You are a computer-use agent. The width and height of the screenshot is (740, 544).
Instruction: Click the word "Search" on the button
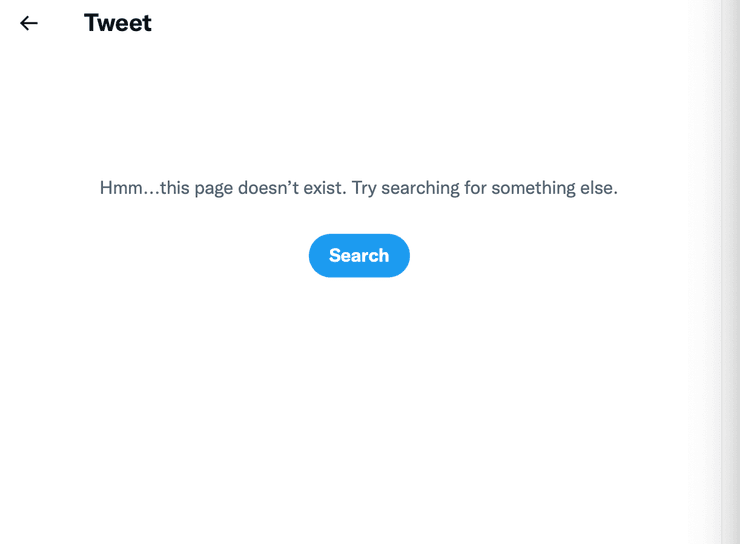coord(359,255)
